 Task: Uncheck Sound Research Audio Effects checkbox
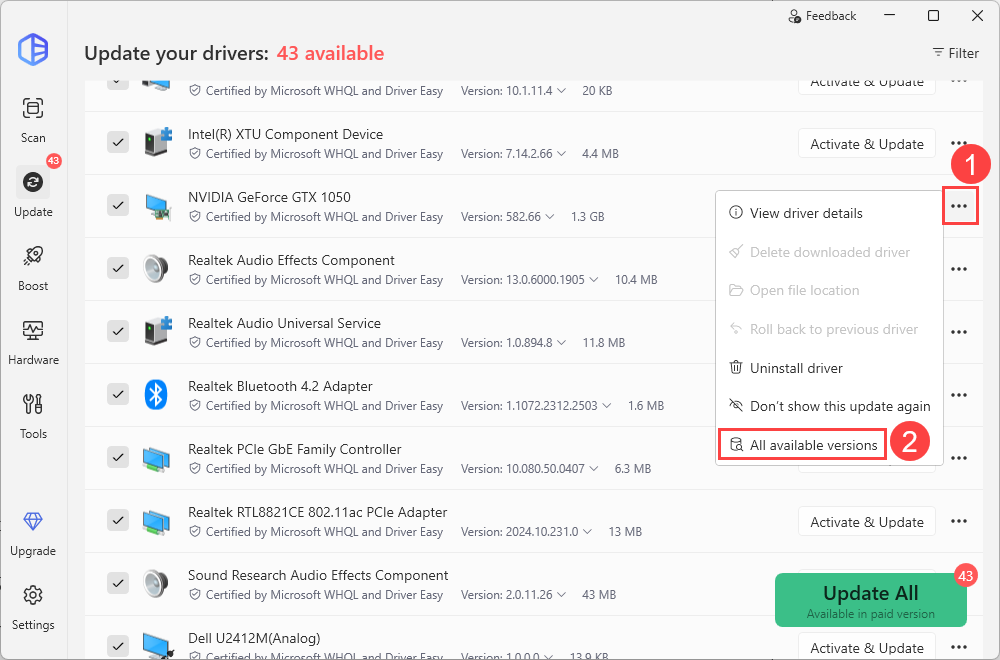pos(118,583)
